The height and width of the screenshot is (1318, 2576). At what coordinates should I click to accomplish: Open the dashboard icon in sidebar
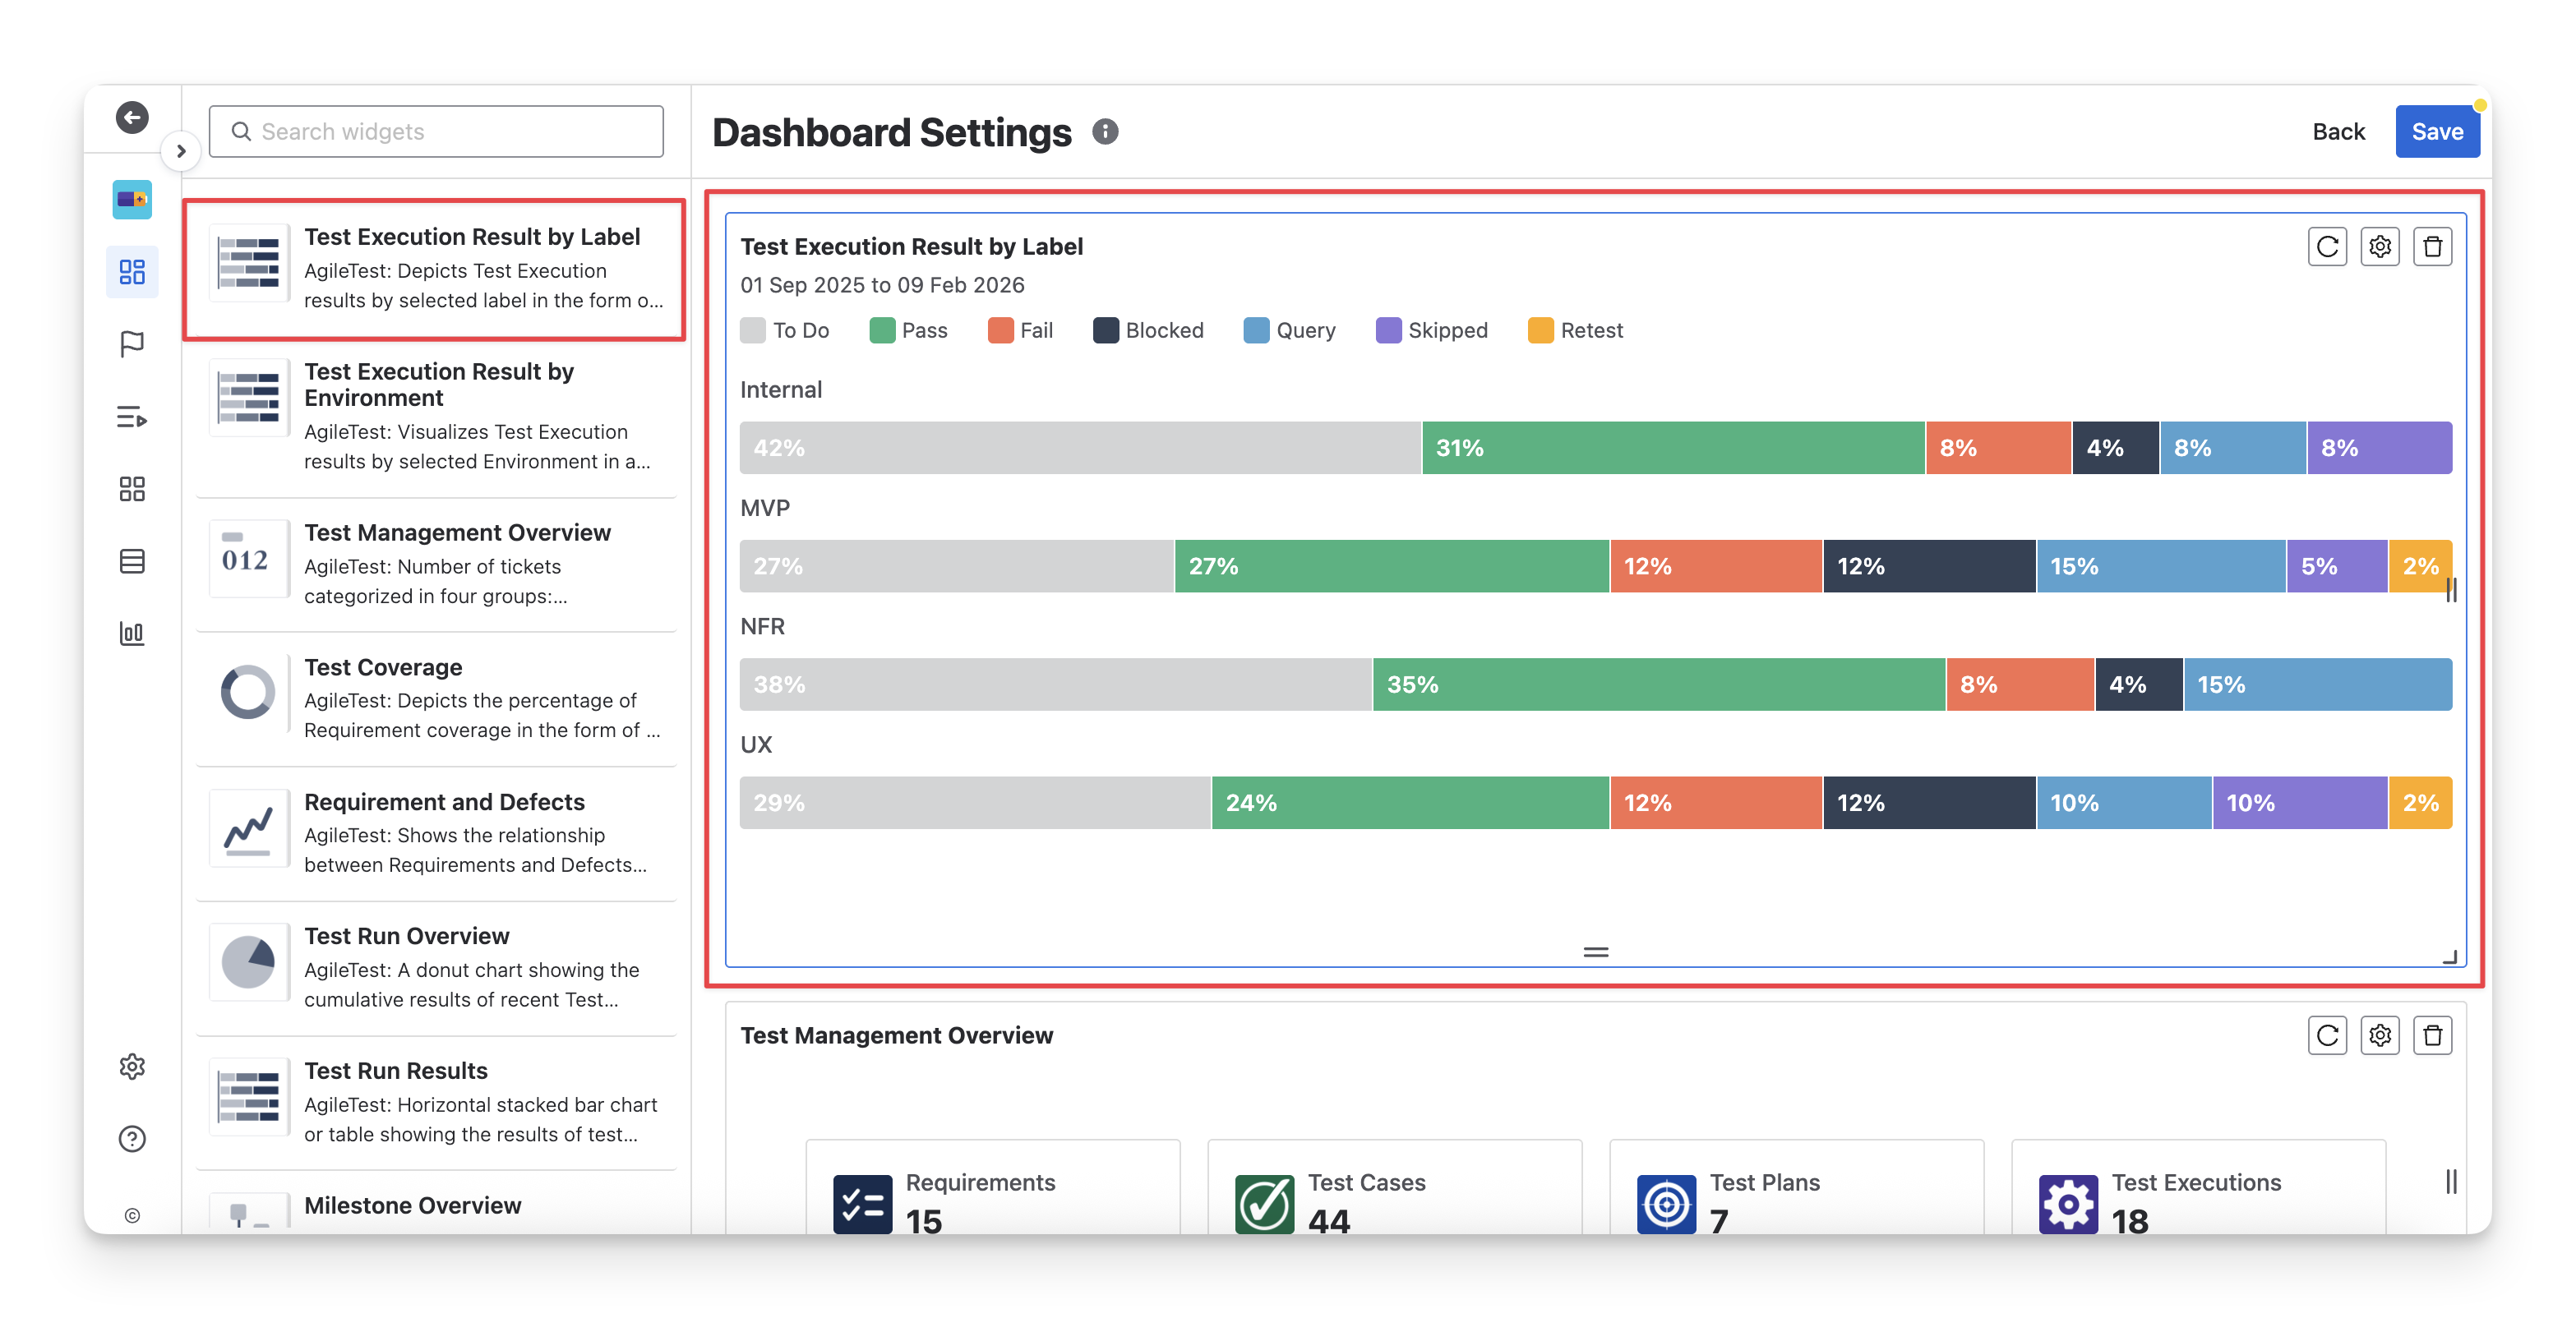click(x=132, y=271)
